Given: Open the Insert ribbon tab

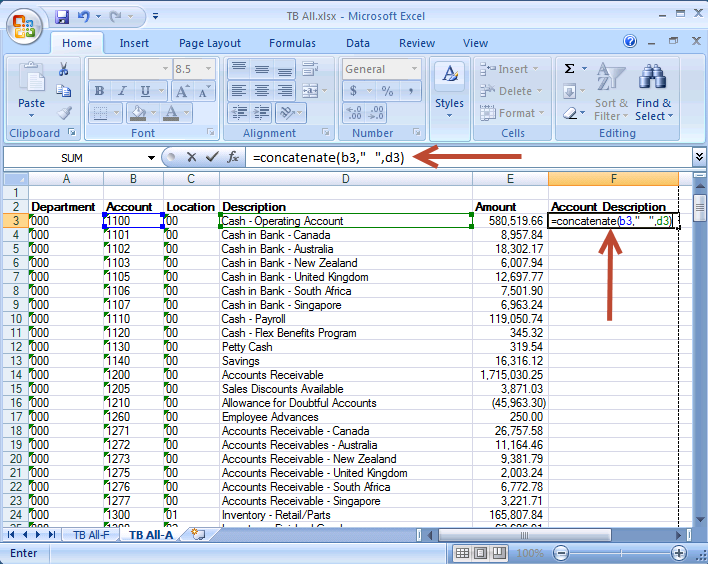Looking at the screenshot, I should pos(134,43).
